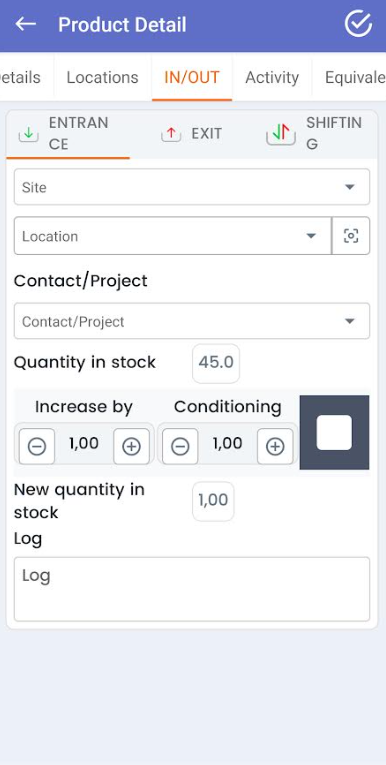Click plus under Conditioning
The image size is (386, 765).
click(275, 446)
